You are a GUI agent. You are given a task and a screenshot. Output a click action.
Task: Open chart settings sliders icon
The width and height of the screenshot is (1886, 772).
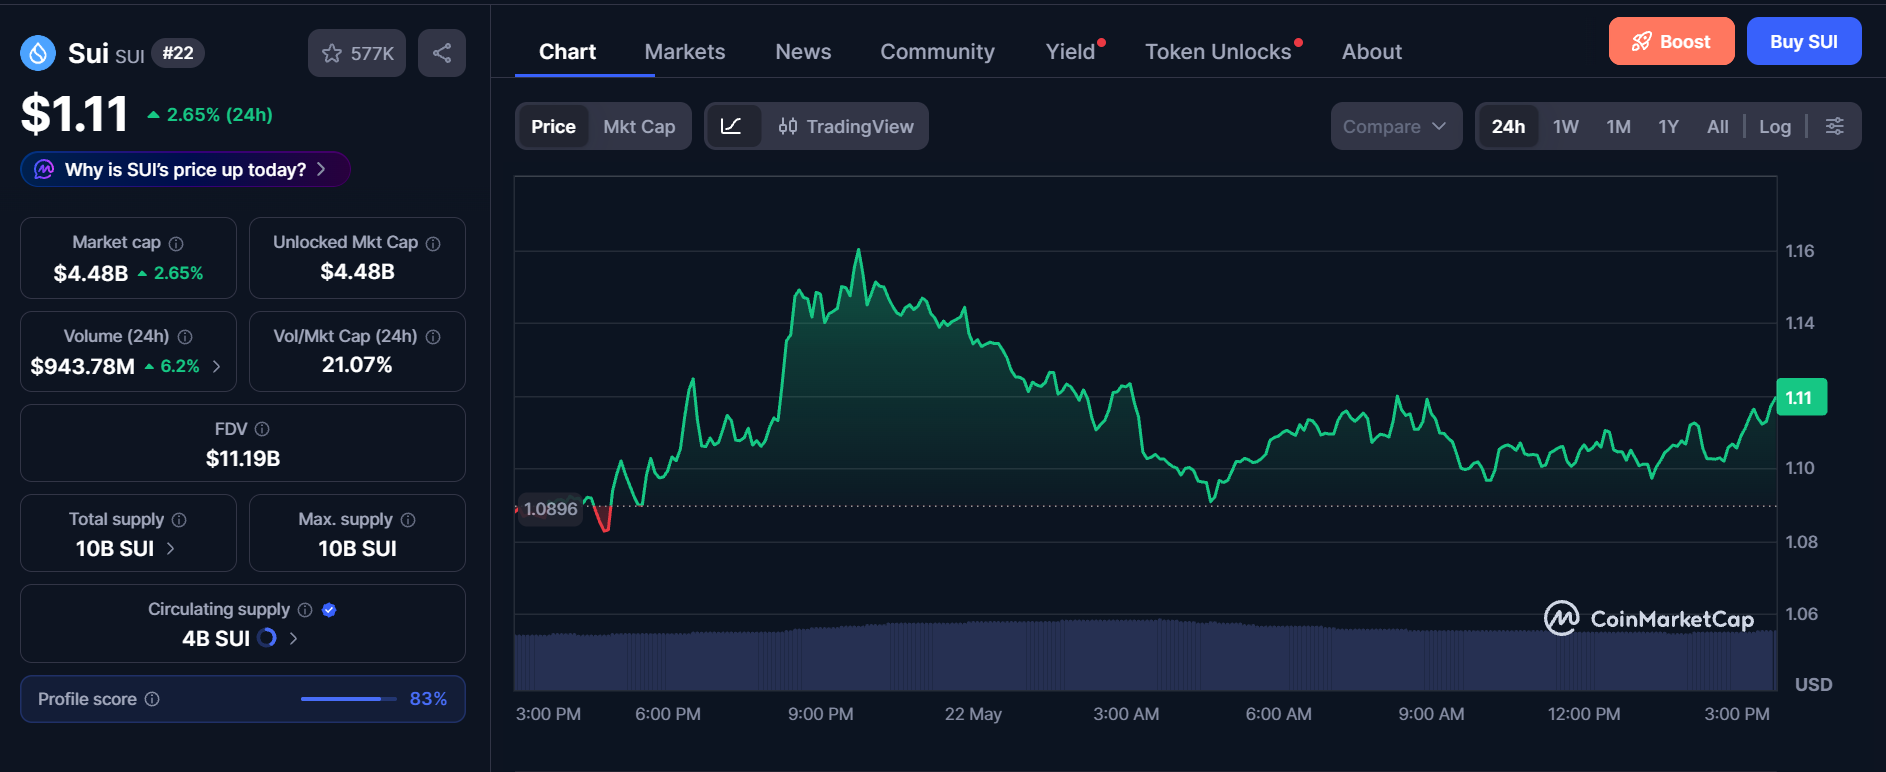tap(1835, 126)
